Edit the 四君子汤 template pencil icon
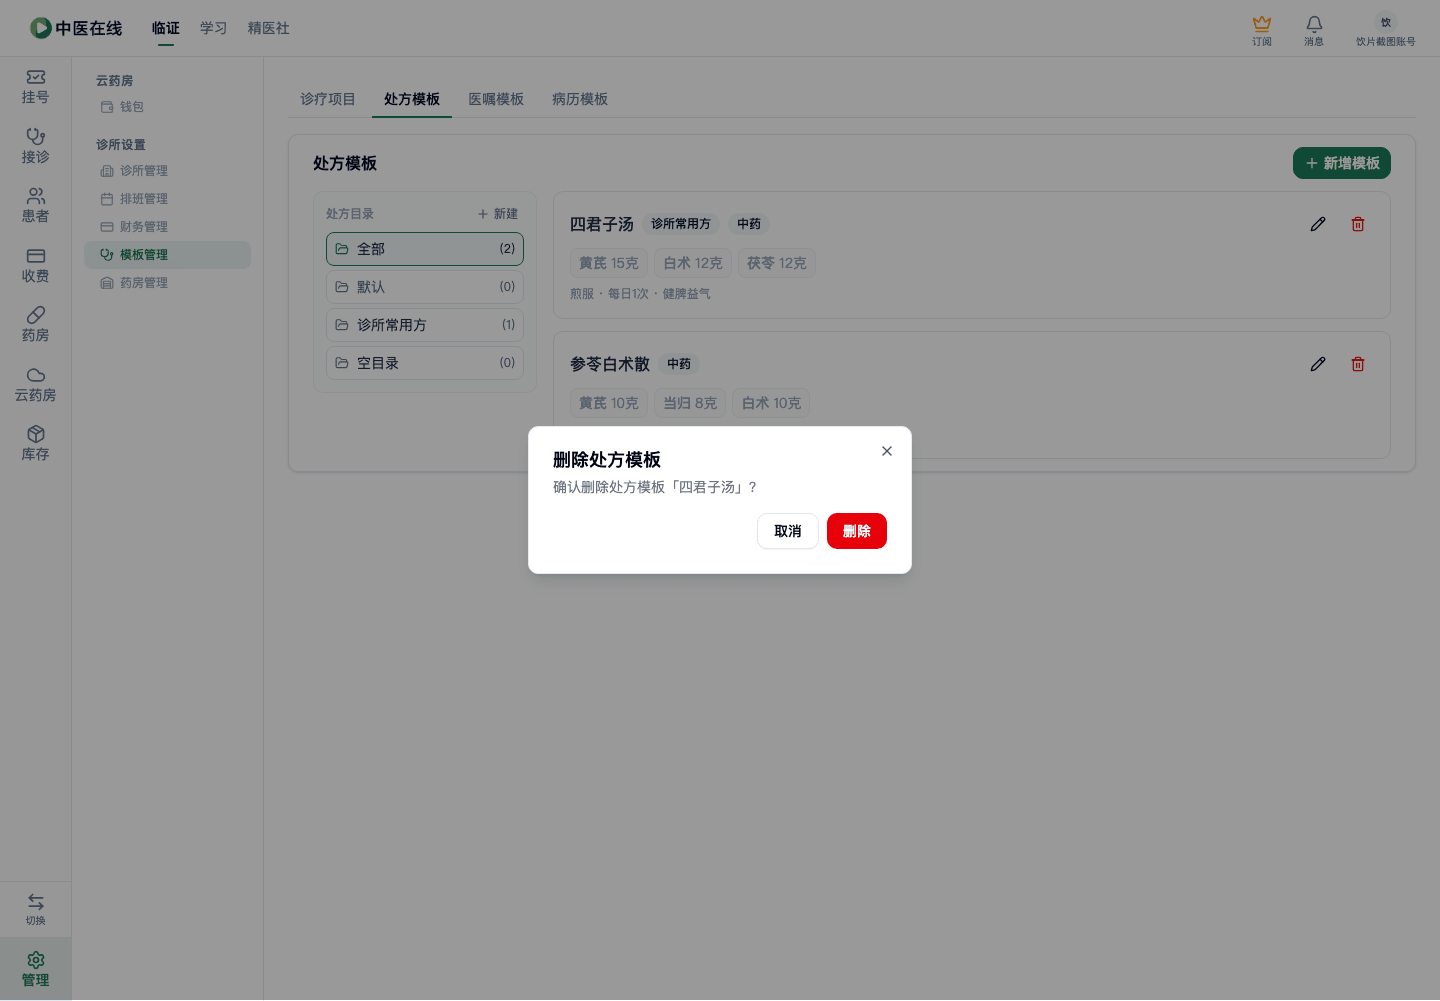This screenshot has width=1440, height=1001. click(1318, 224)
